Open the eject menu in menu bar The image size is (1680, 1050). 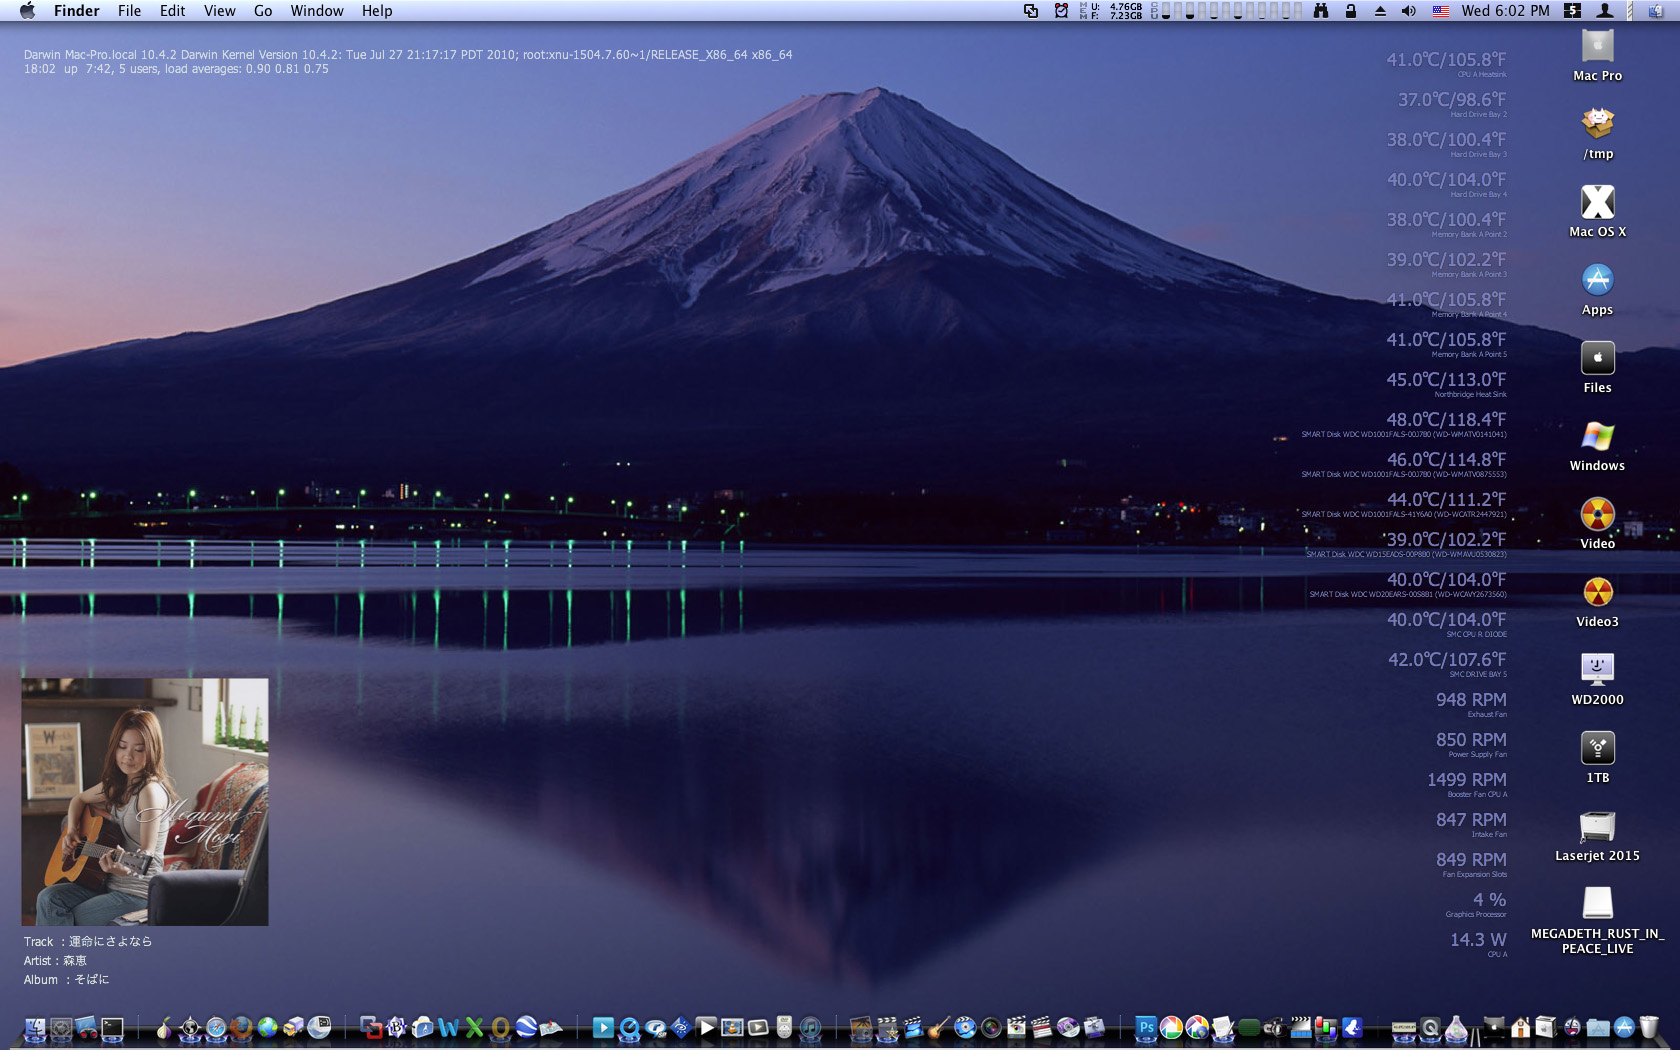pyautogui.click(x=1380, y=11)
